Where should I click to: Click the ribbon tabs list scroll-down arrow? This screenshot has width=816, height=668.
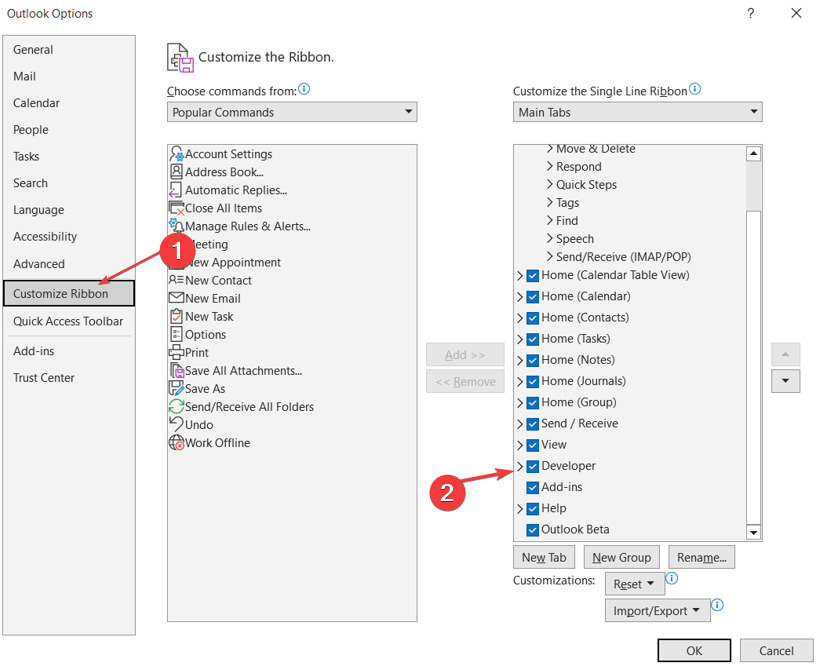click(754, 532)
